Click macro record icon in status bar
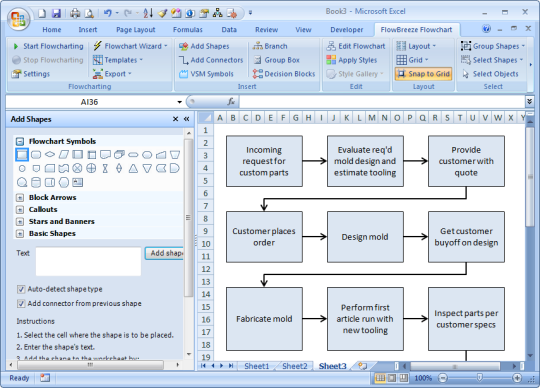The image size is (540, 388). pyautogui.click(x=45, y=378)
